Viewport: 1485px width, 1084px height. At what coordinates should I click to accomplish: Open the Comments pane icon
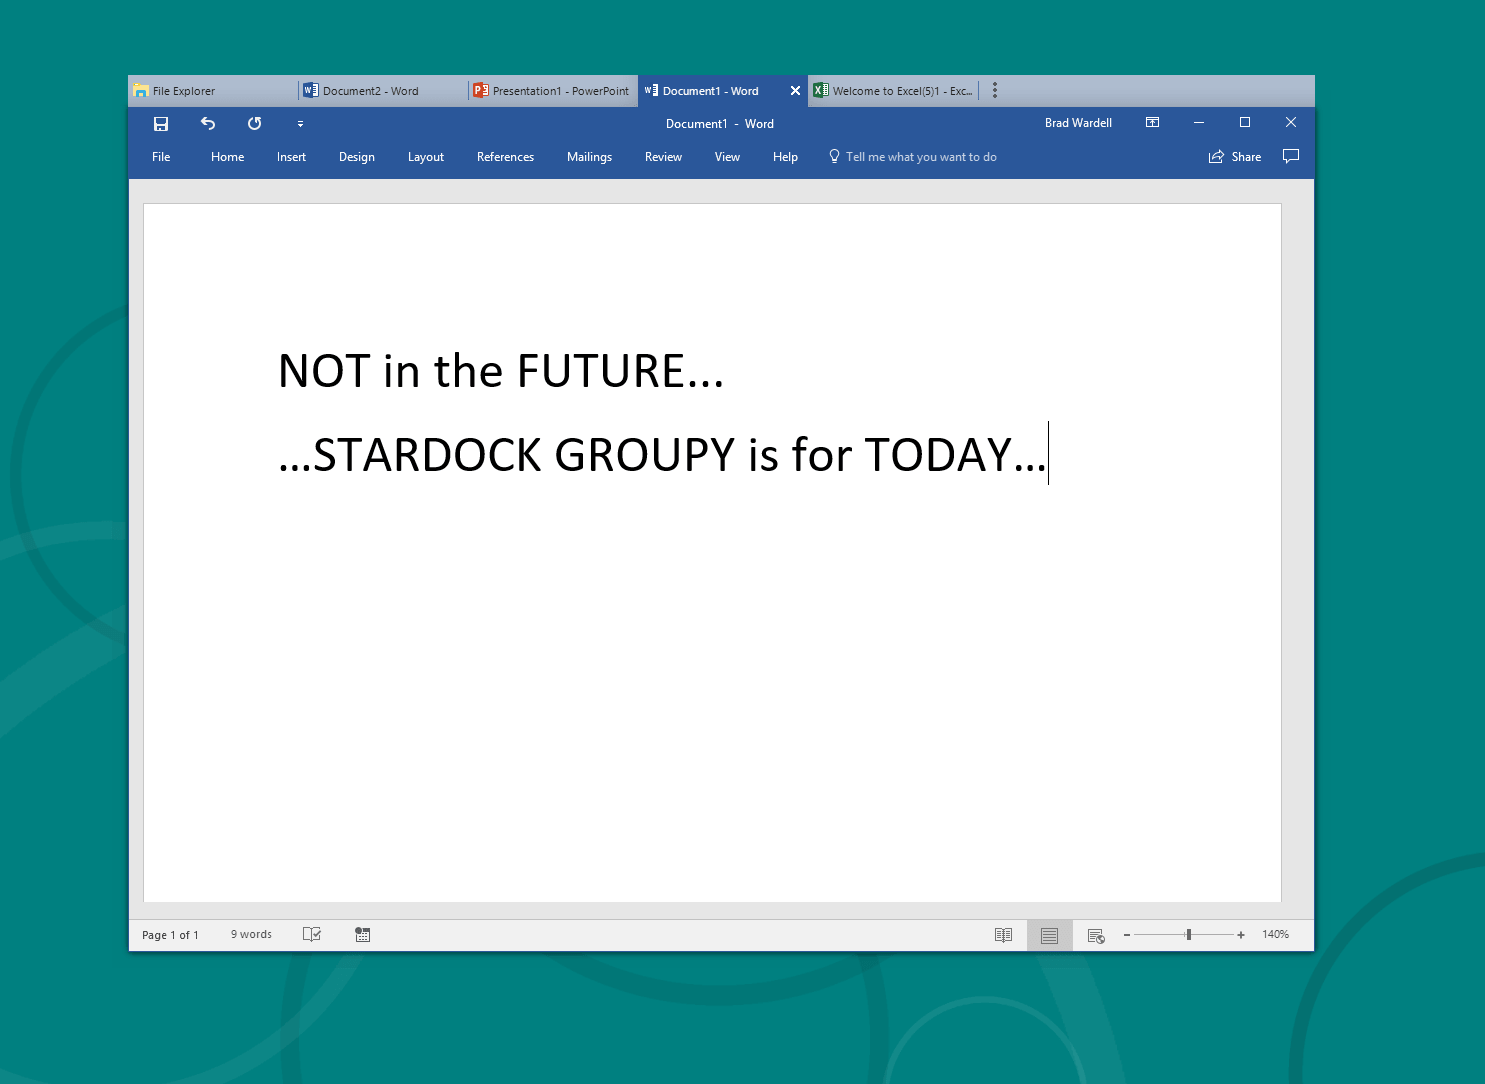coord(1291,156)
